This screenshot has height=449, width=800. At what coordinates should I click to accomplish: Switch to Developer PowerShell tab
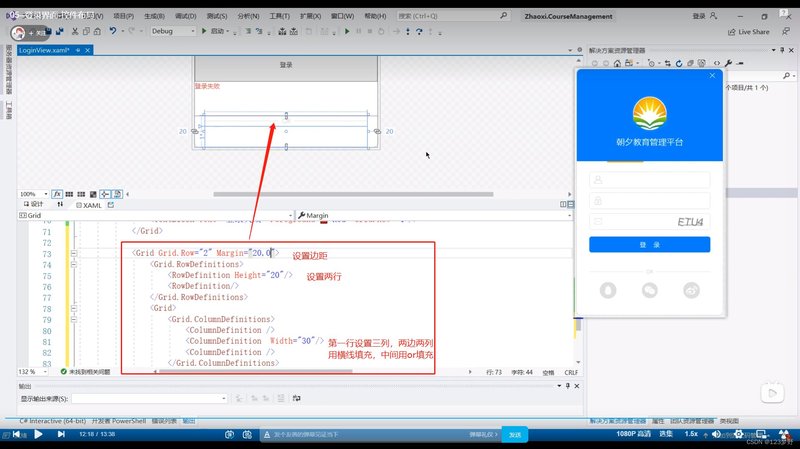118,421
